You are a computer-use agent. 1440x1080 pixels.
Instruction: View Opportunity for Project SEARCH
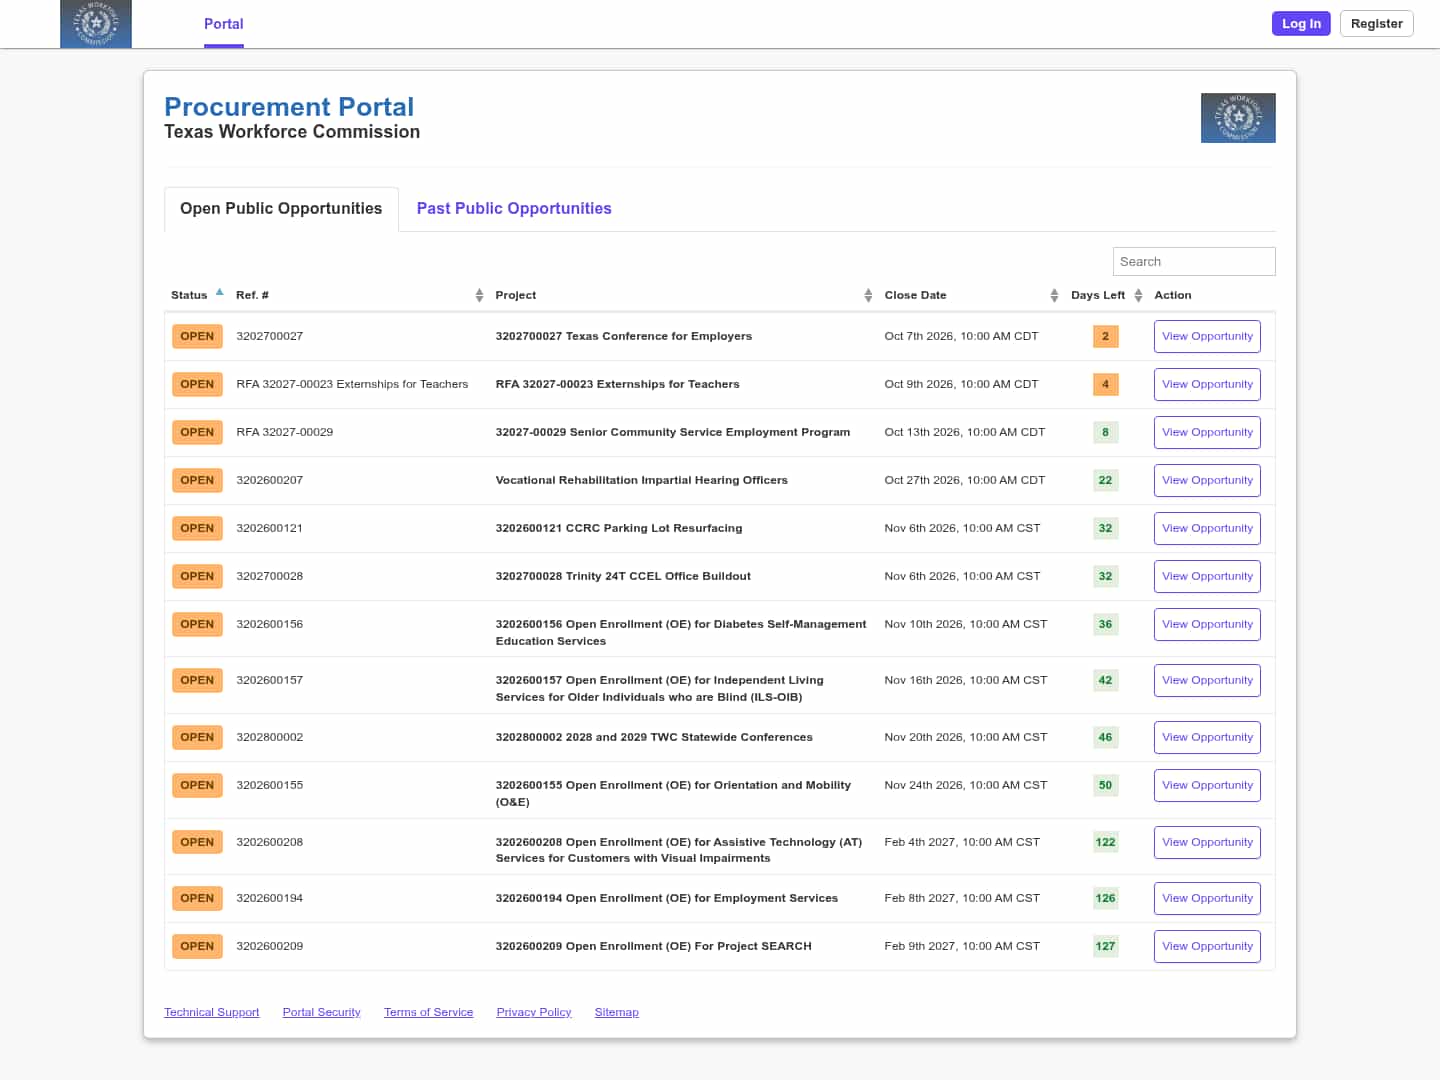pyautogui.click(x=1207, y=947)
